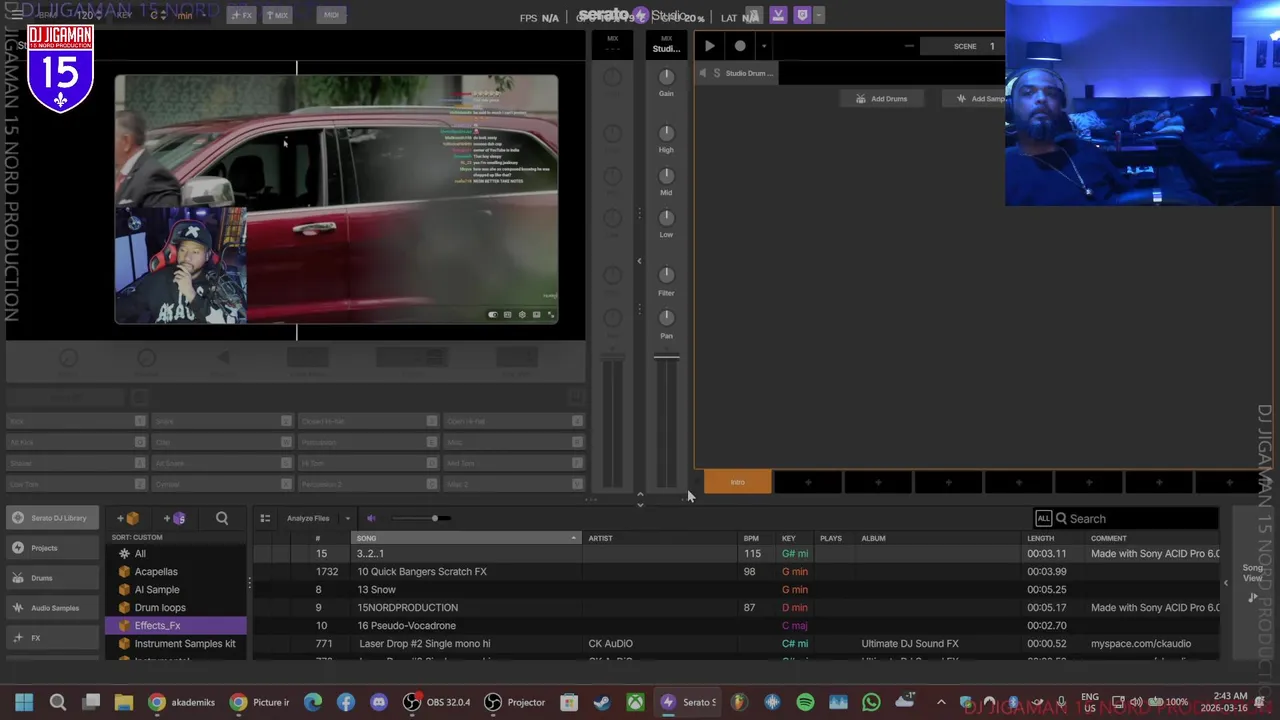
Task: Adjust the High EQ knob
Action: 666,133
